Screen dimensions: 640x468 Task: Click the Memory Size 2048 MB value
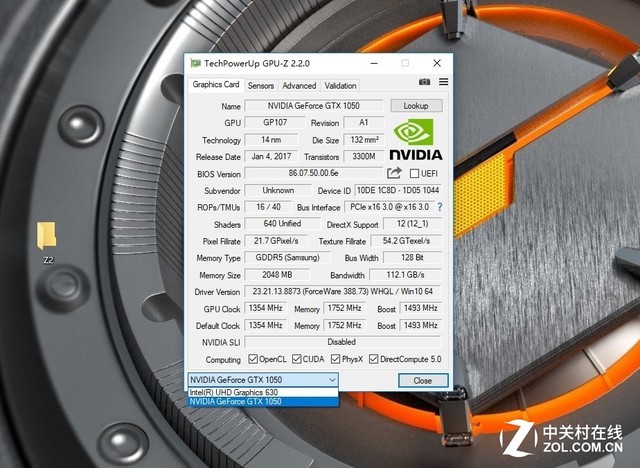[x=277, y=275]
